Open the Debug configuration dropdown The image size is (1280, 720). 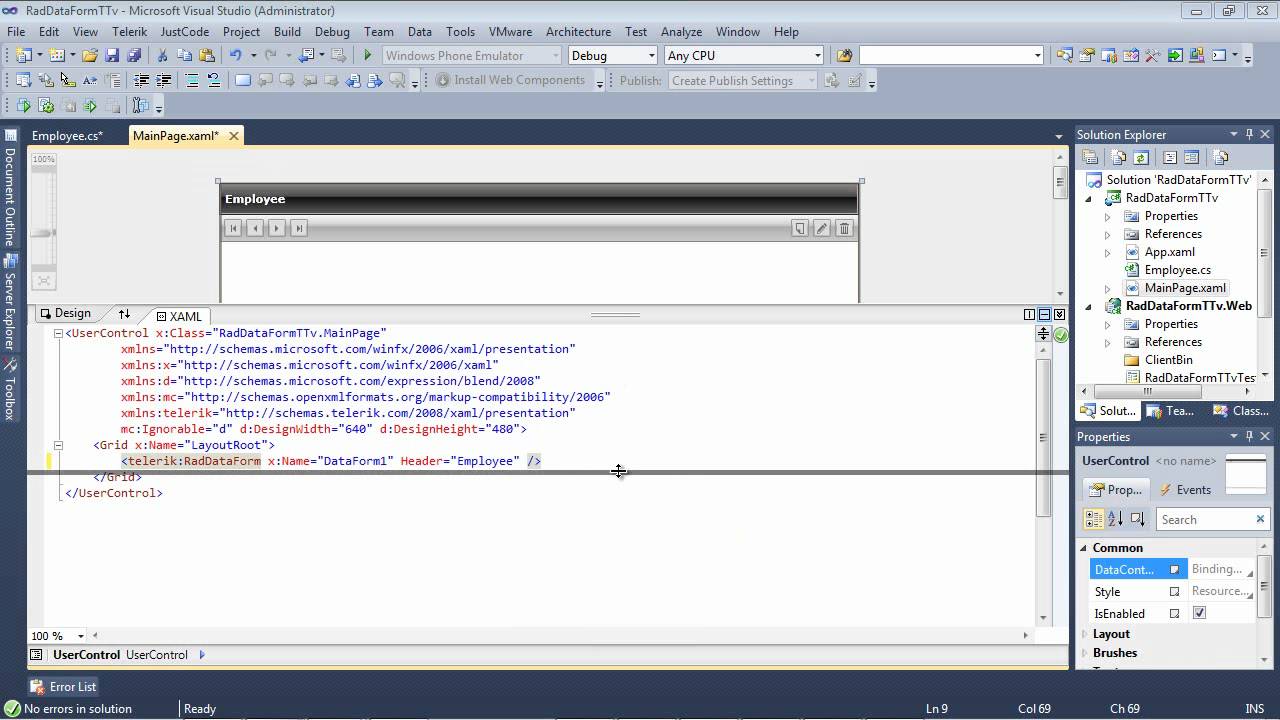coord(652,56)
